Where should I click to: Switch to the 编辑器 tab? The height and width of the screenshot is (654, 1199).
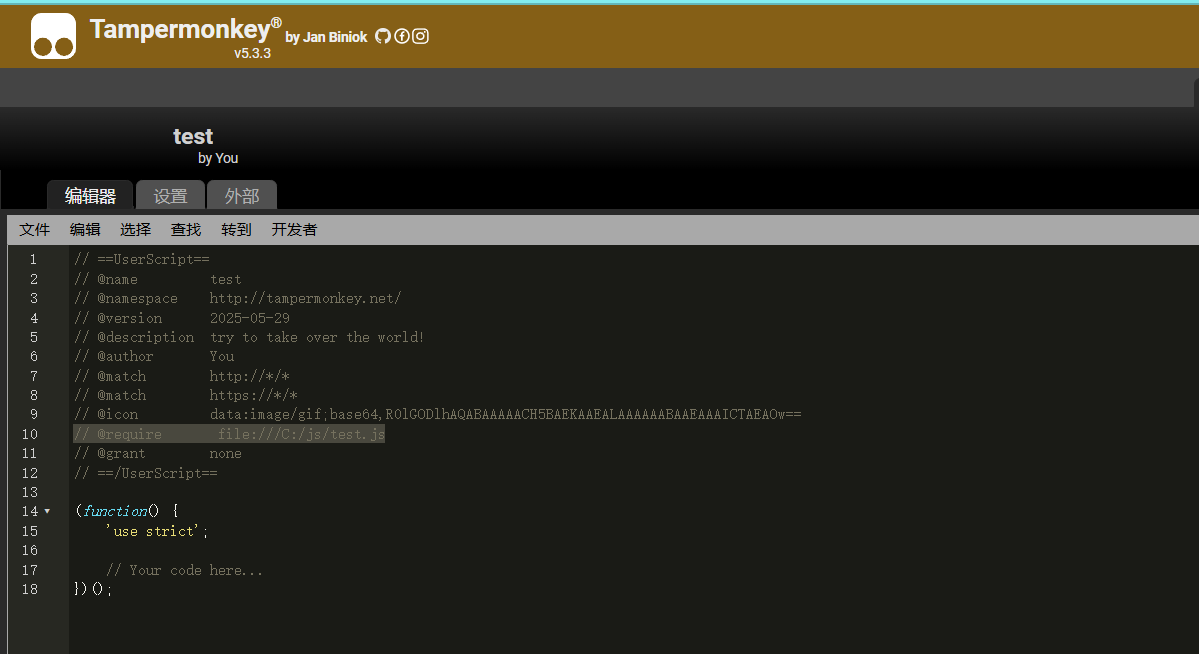[90, 196]
